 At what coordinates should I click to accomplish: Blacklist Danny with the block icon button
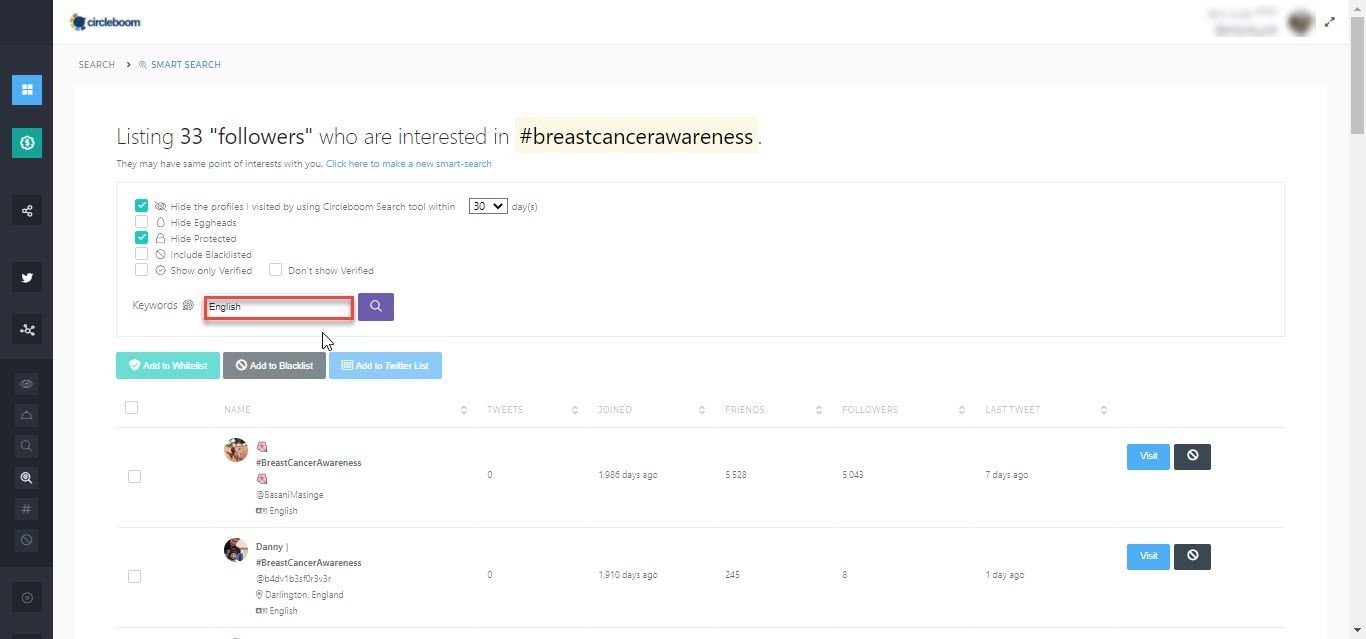(x=1192, y=556)
